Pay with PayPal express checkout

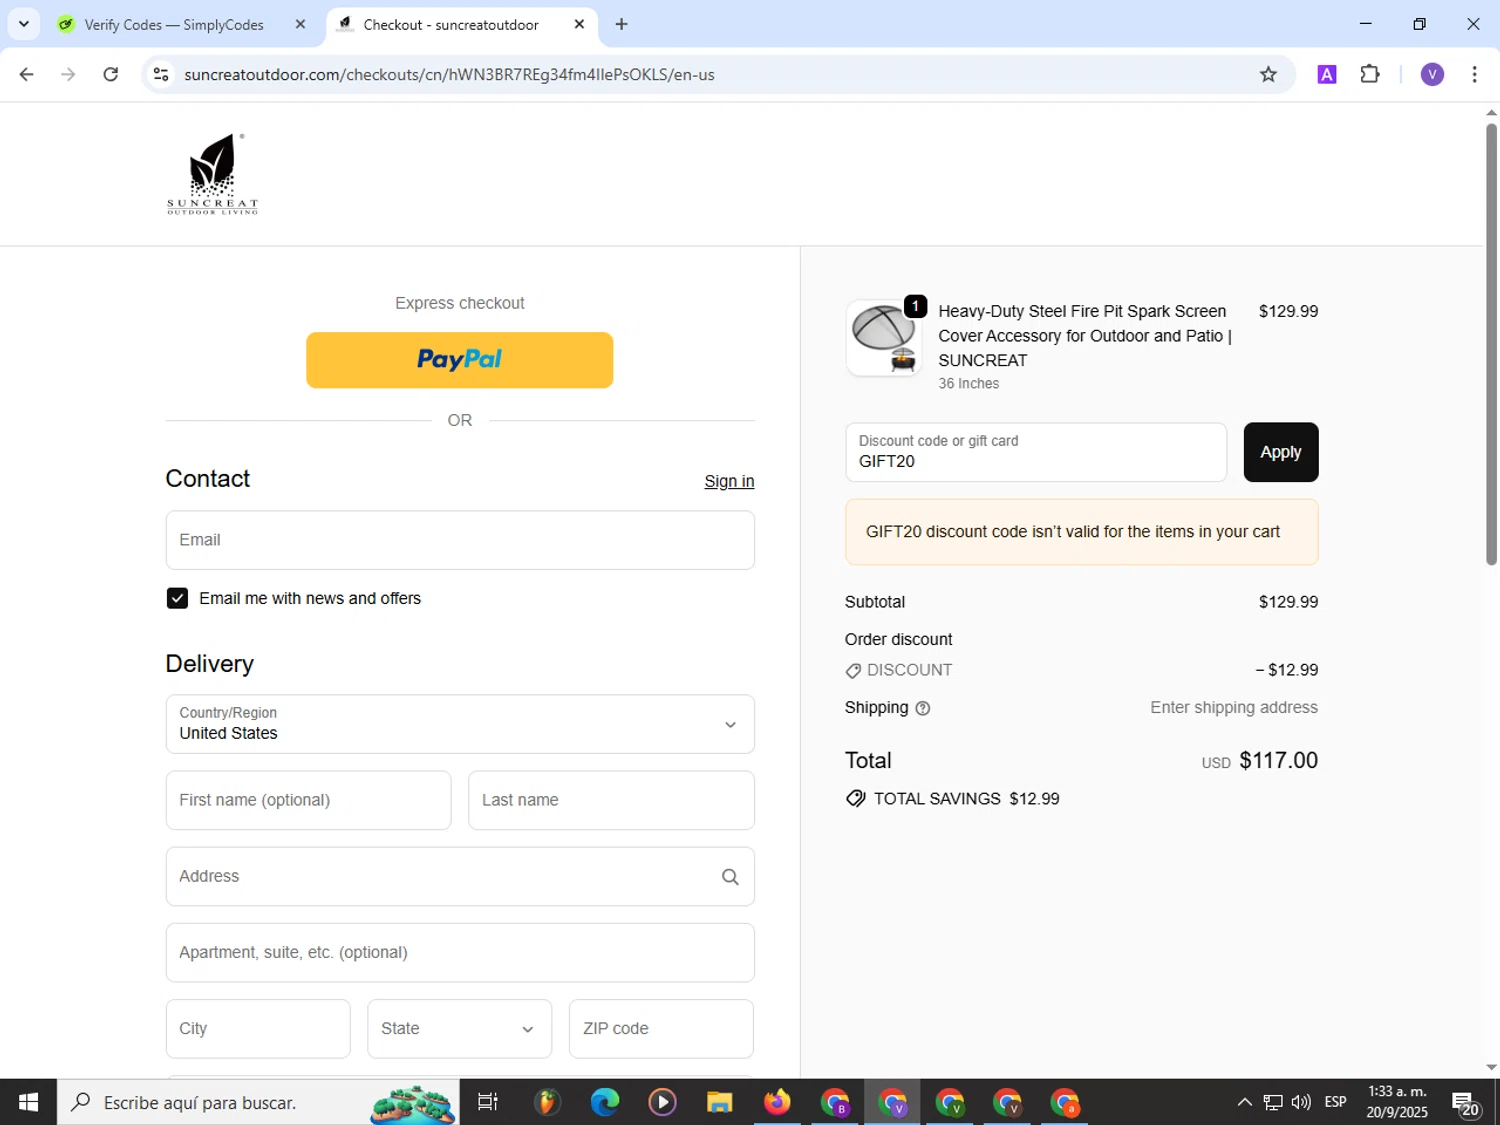click(459, 360)
